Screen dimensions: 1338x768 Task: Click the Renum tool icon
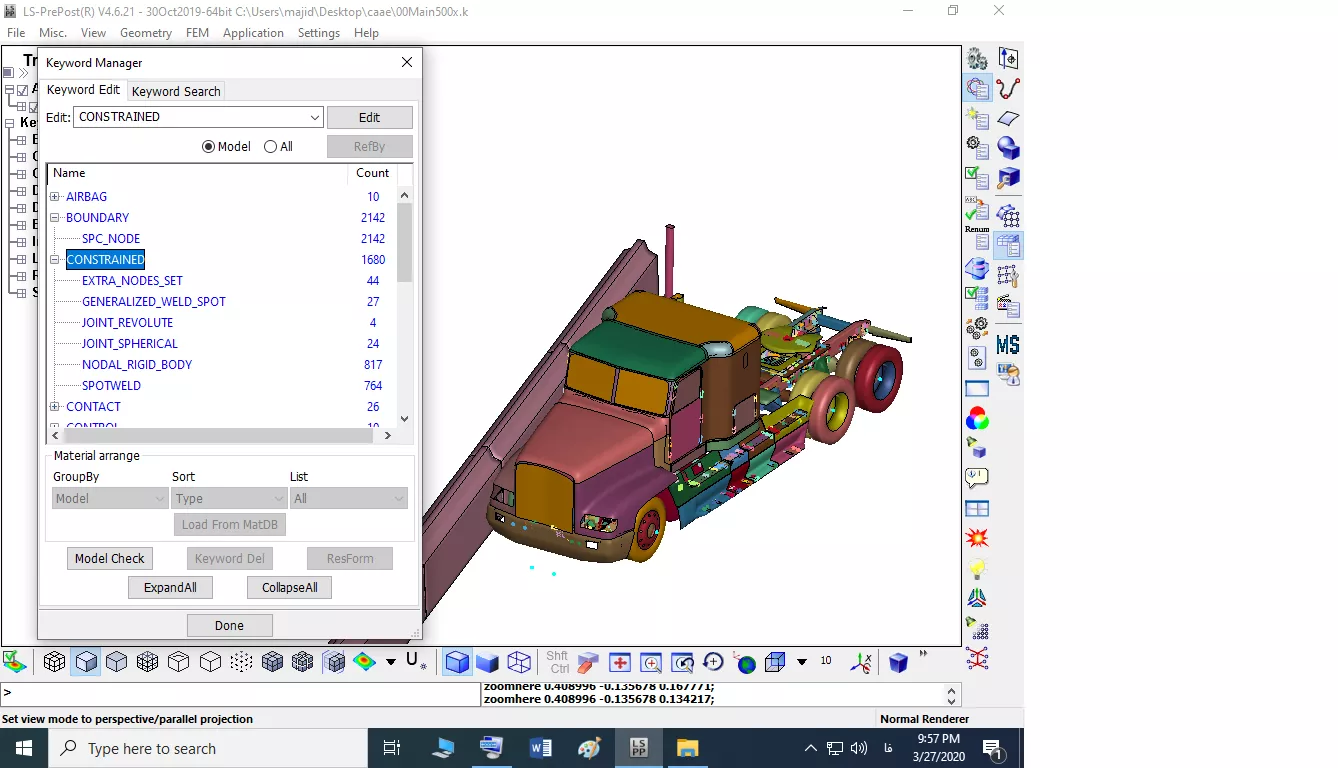[977, 215]
